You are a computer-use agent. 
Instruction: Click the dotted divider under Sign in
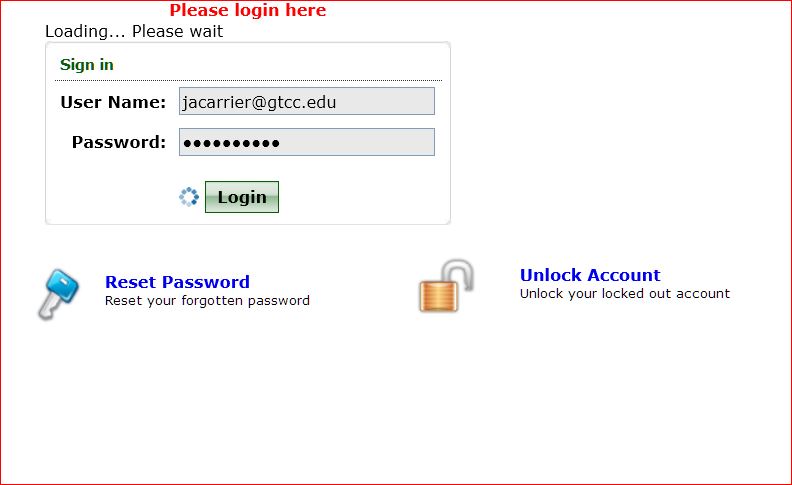(x=249, y=80)
